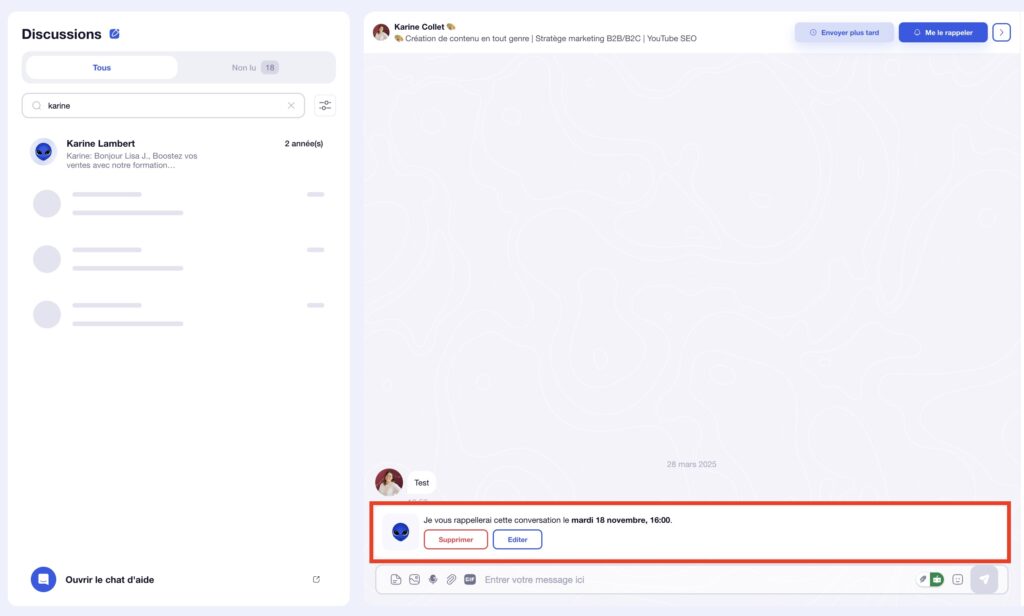The height and width of the screenshot is (616, 1024).
Task: Click Me le rappeler at top right
Action: tap(941, 31)
